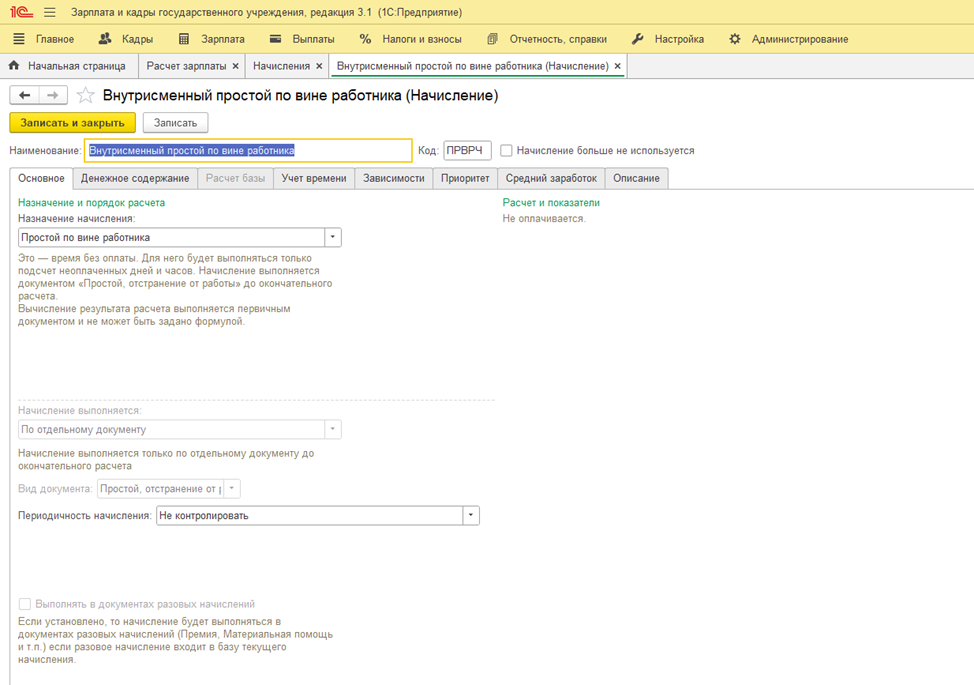This screenshot has width=974, height=685.
Task: Expand Периодичность начисления dropdown arrow
Action: click(x=471, y=515)
